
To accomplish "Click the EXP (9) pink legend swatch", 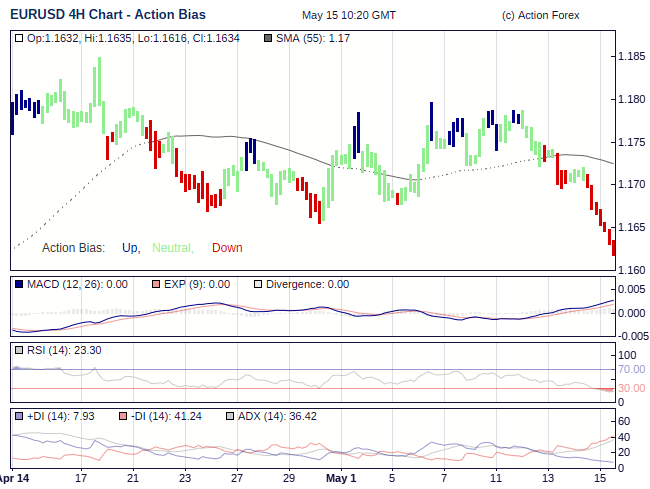I will [x=156, y=284].
